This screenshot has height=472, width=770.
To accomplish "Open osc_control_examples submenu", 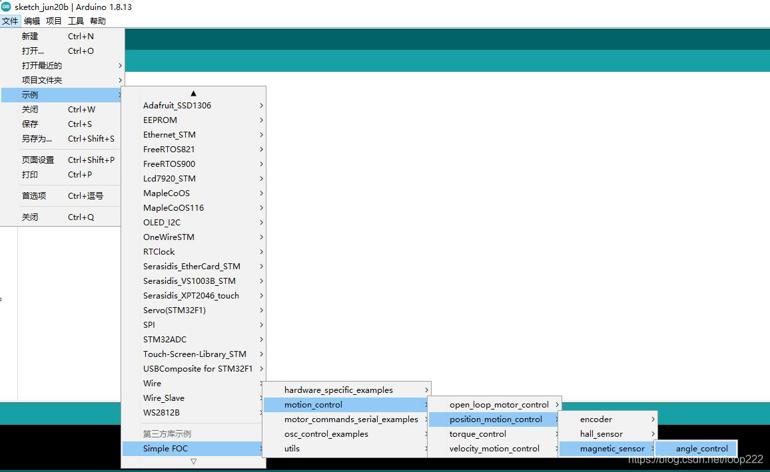I will point(347,434).
